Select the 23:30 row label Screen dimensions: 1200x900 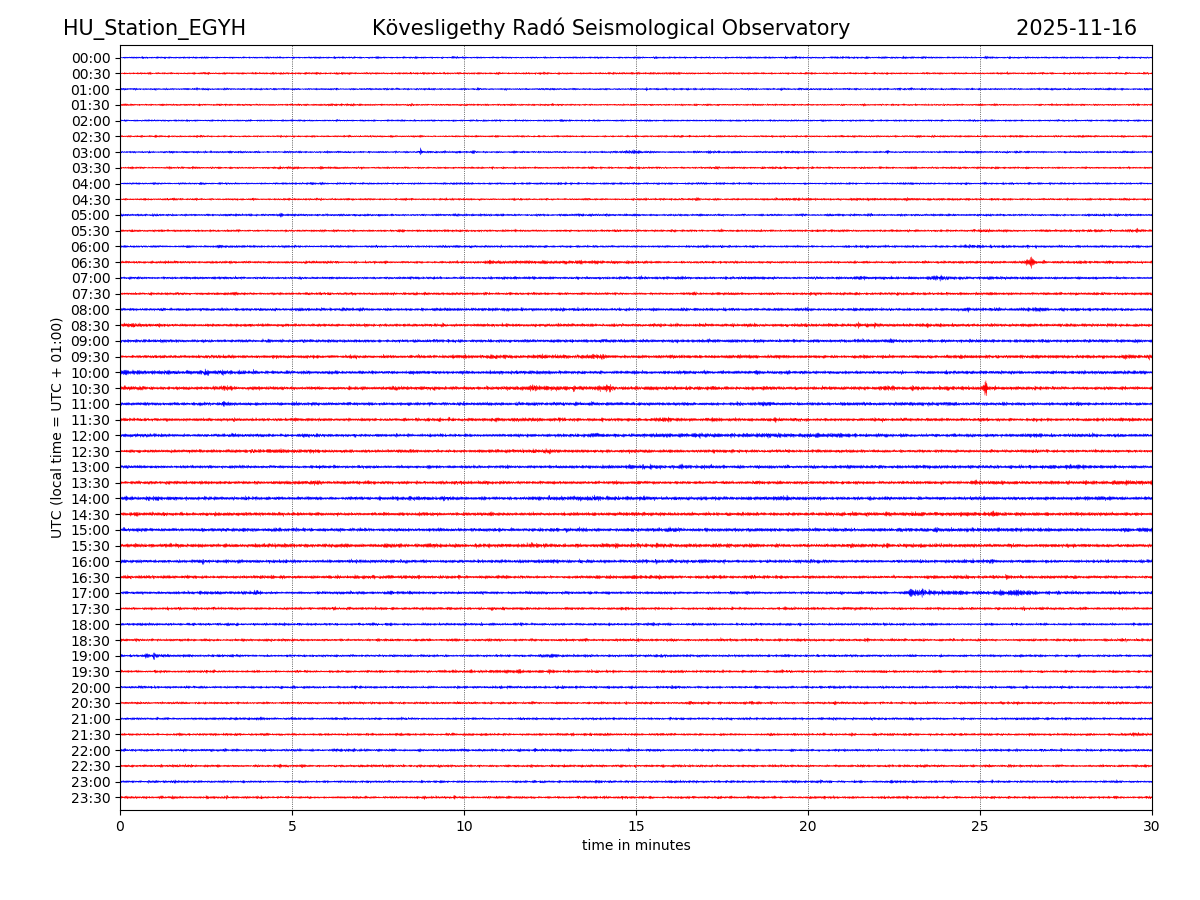91,798
